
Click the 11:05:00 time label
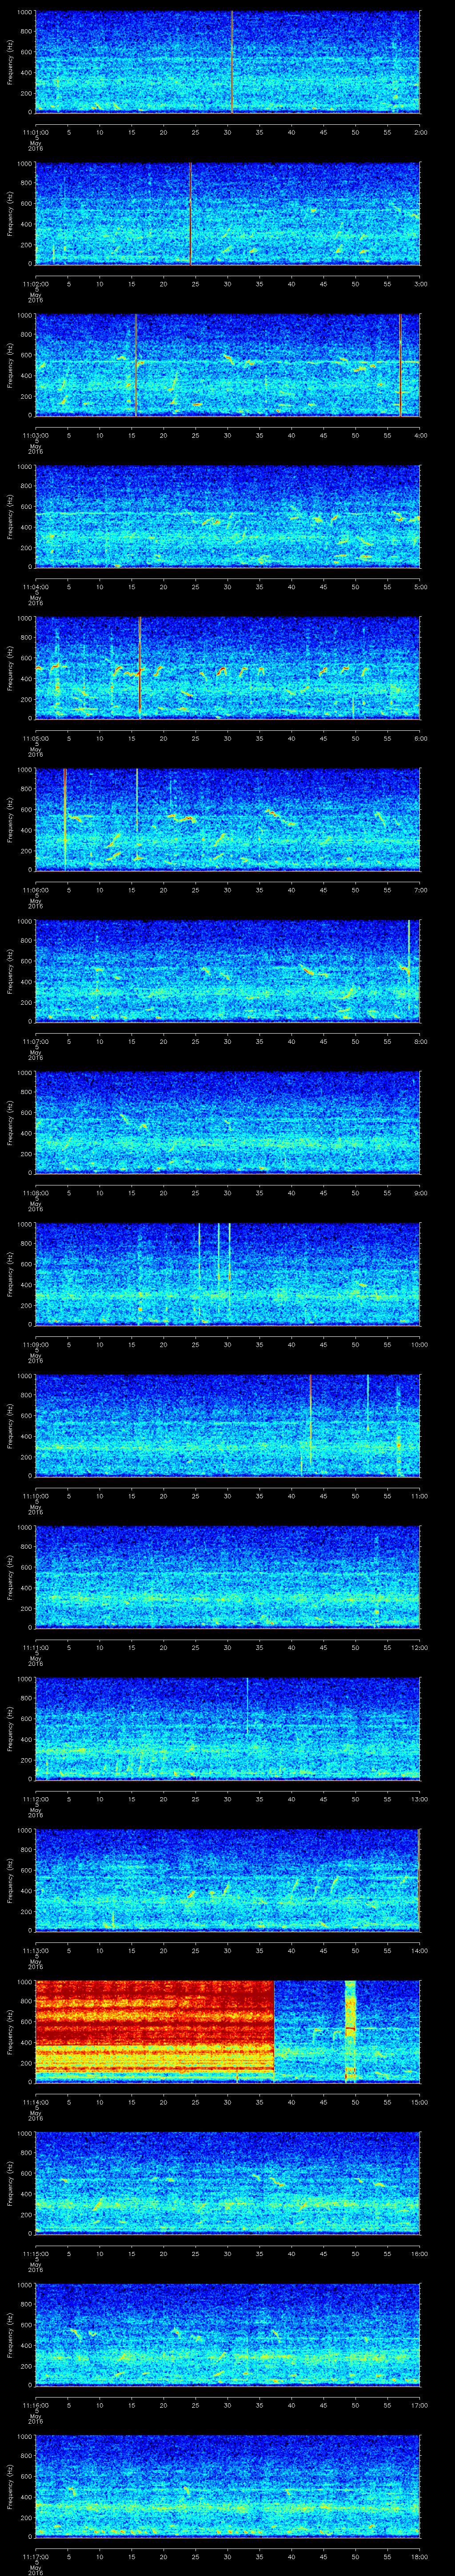click(35, 738)
